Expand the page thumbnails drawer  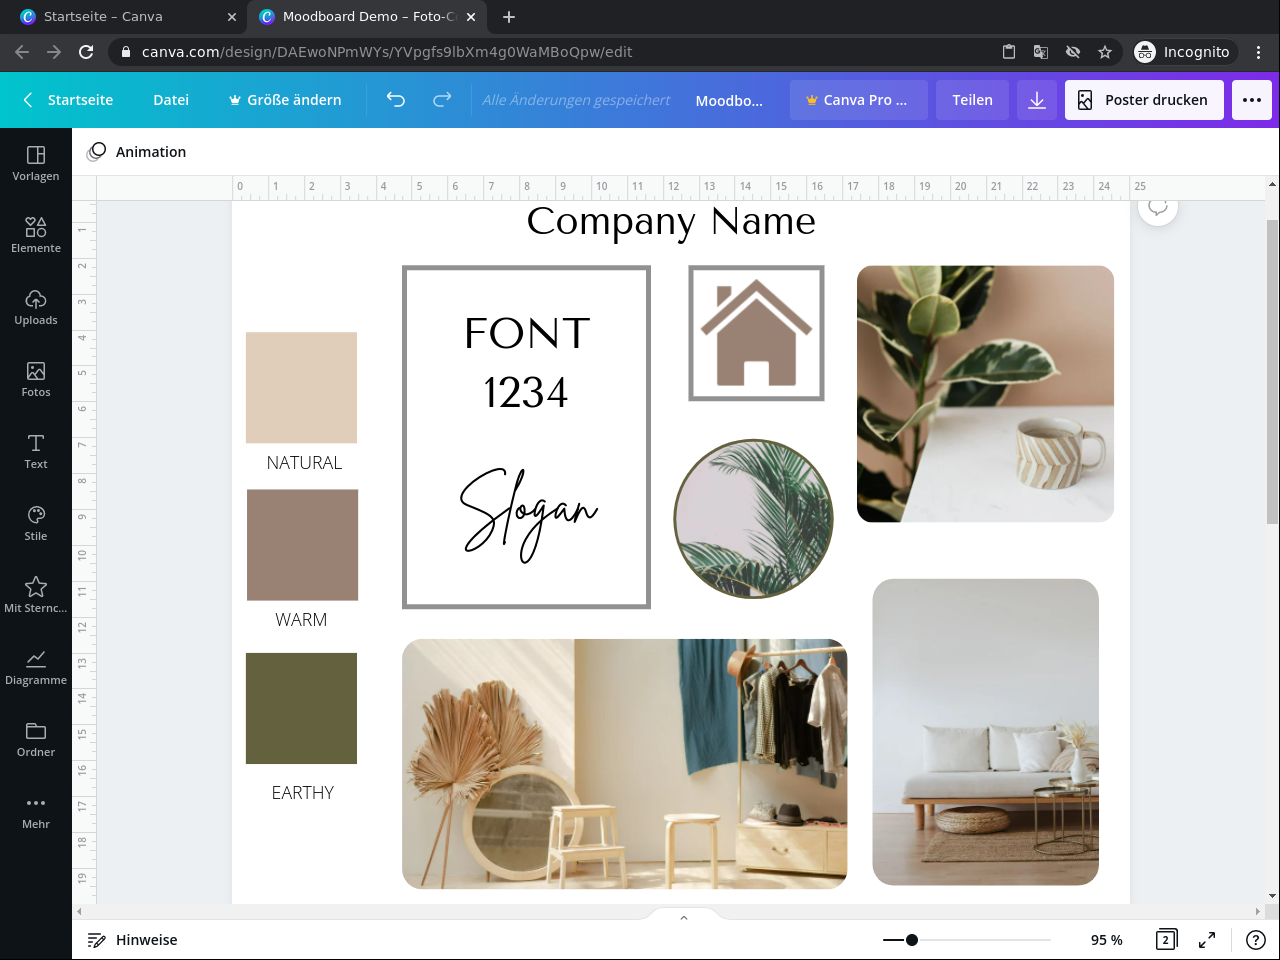(684, 917)
